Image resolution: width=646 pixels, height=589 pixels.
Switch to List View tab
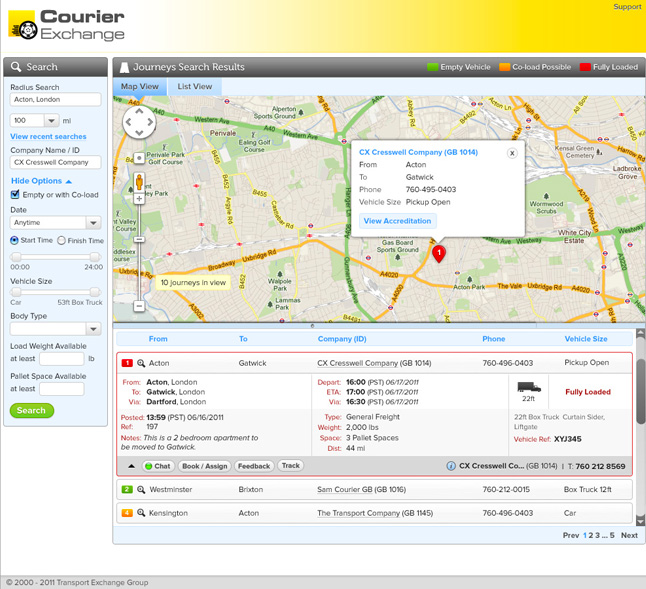(195, 86)
